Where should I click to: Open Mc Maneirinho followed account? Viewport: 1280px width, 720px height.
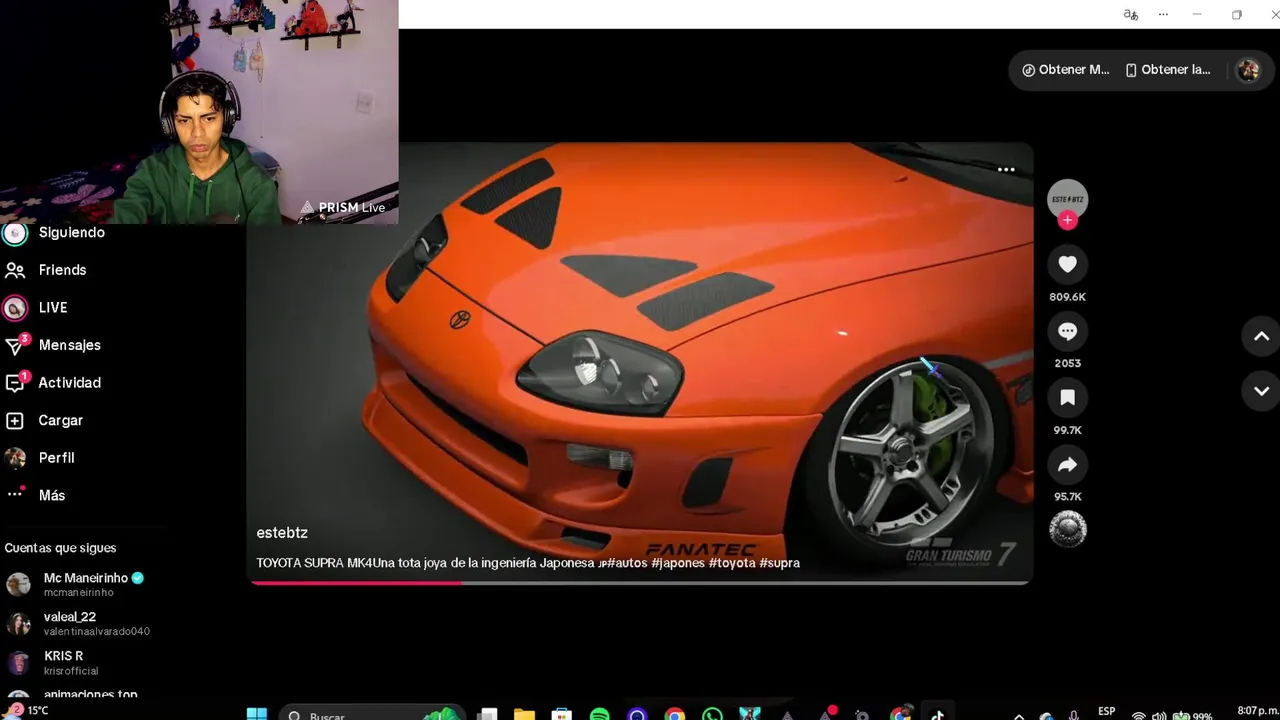[x=84, y=584]
